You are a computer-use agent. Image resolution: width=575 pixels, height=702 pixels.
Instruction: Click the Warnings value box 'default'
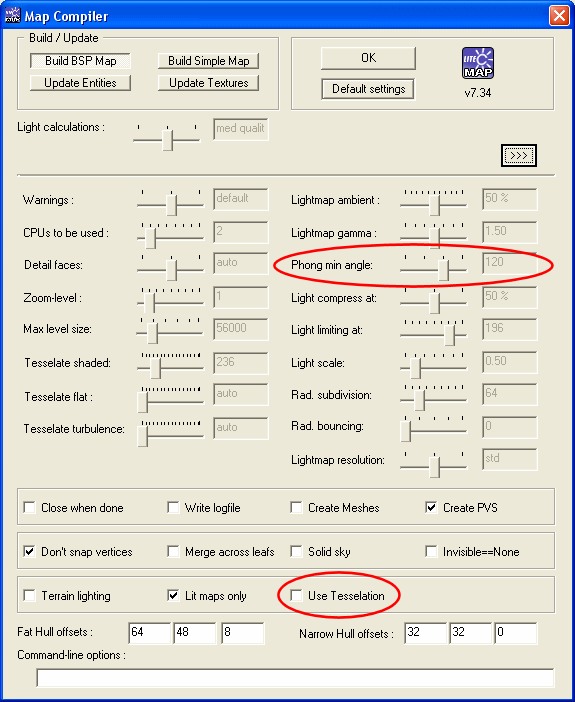241,199
